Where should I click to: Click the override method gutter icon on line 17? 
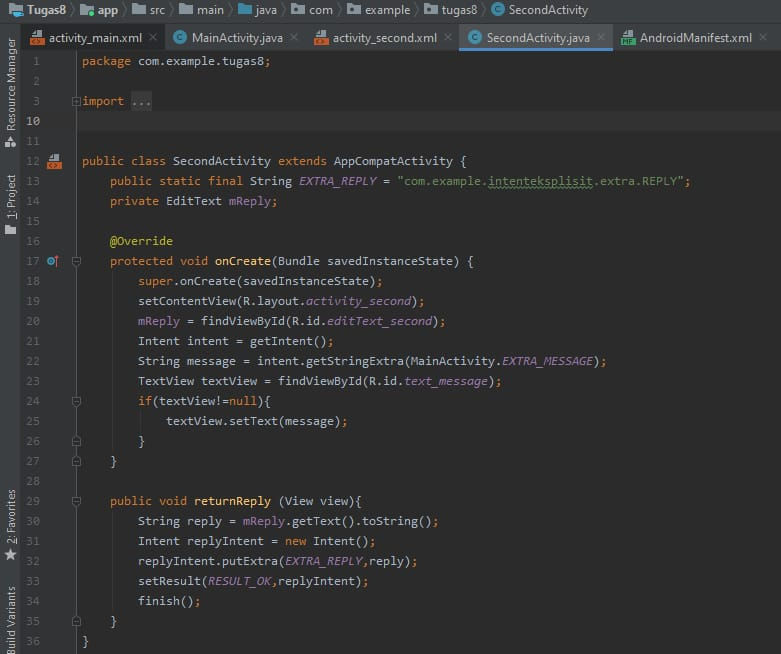[53, 261]
